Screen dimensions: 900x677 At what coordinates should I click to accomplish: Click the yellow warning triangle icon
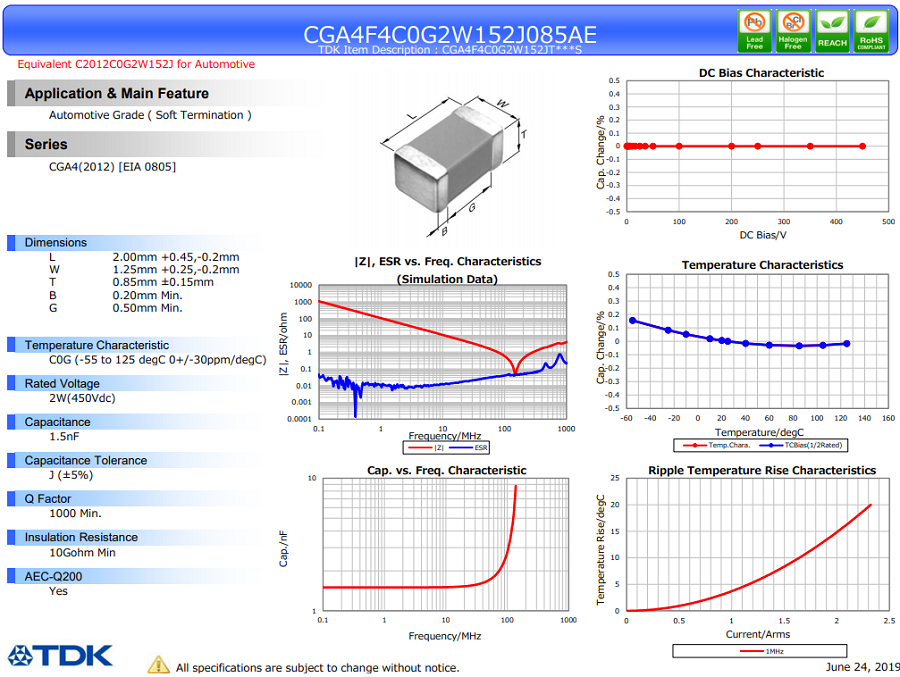pos(158,665)
